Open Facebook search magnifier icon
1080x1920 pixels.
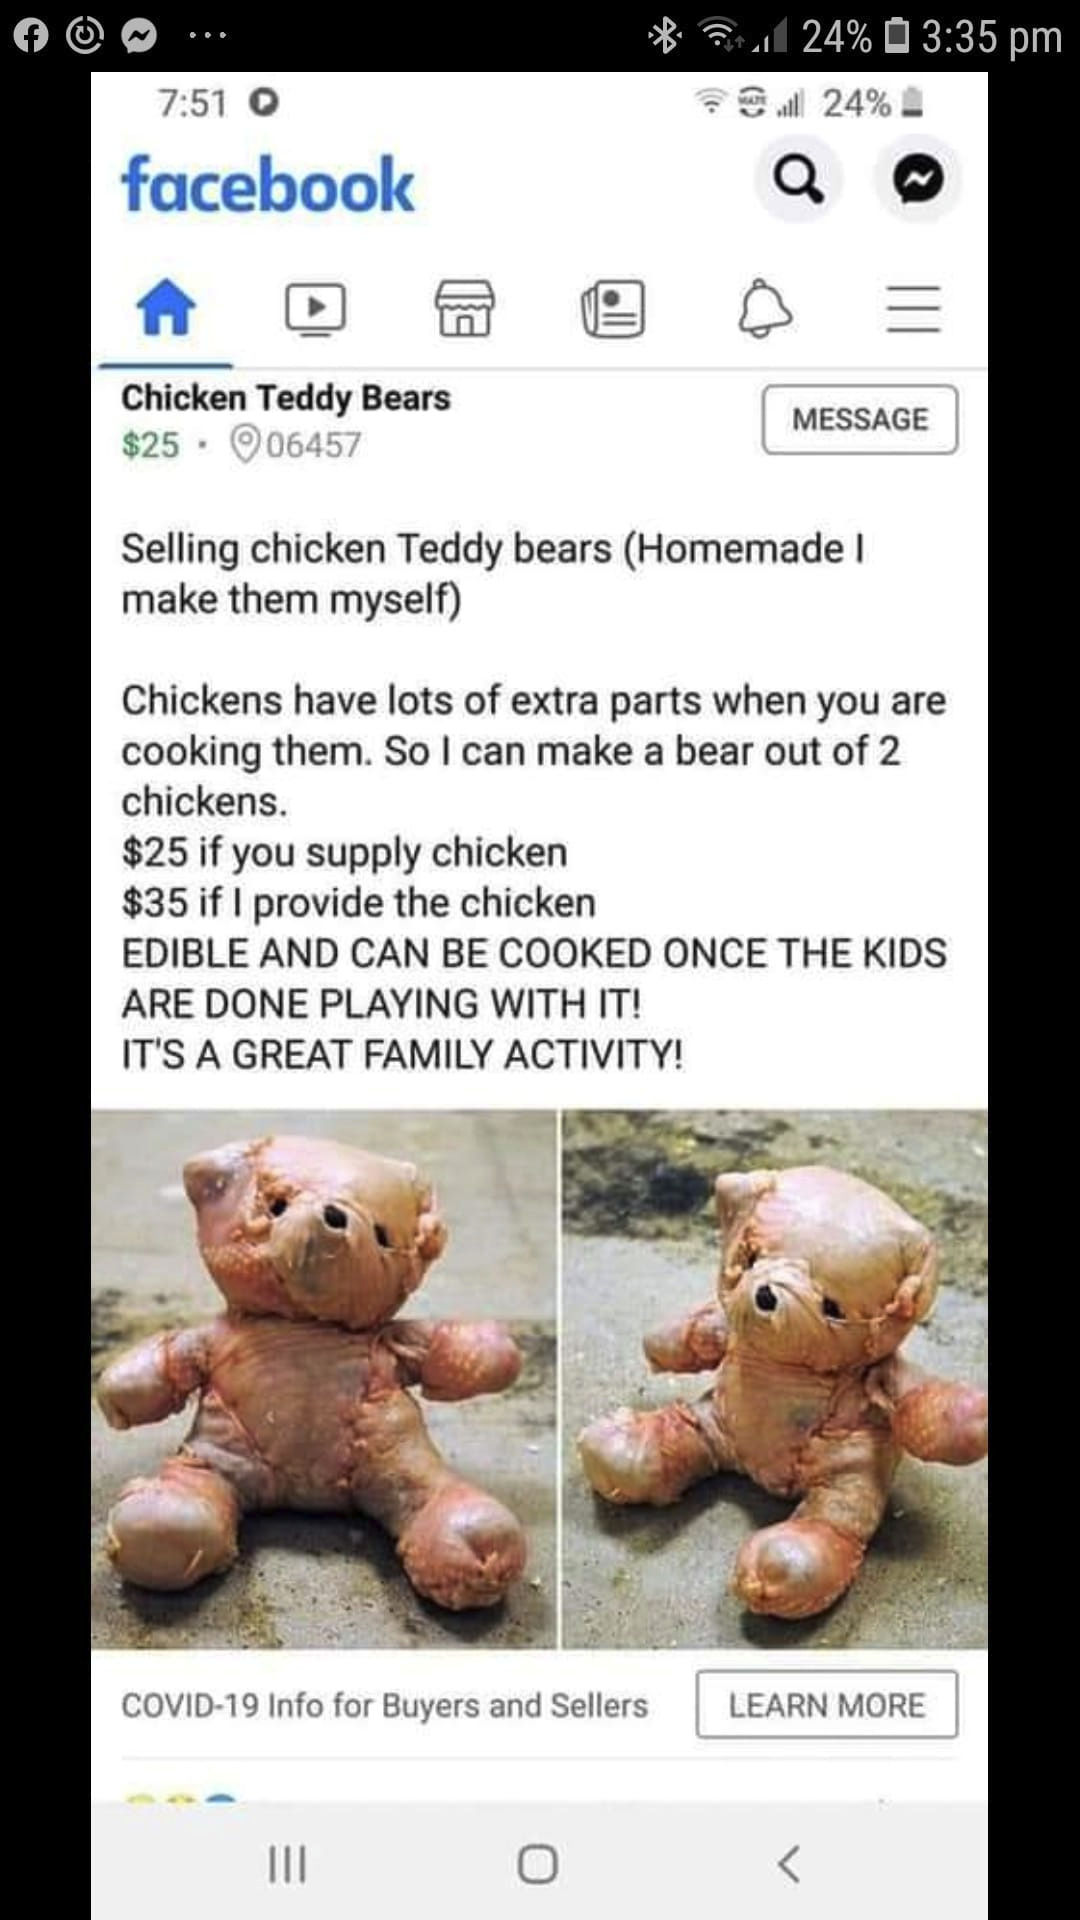(798, 180)
